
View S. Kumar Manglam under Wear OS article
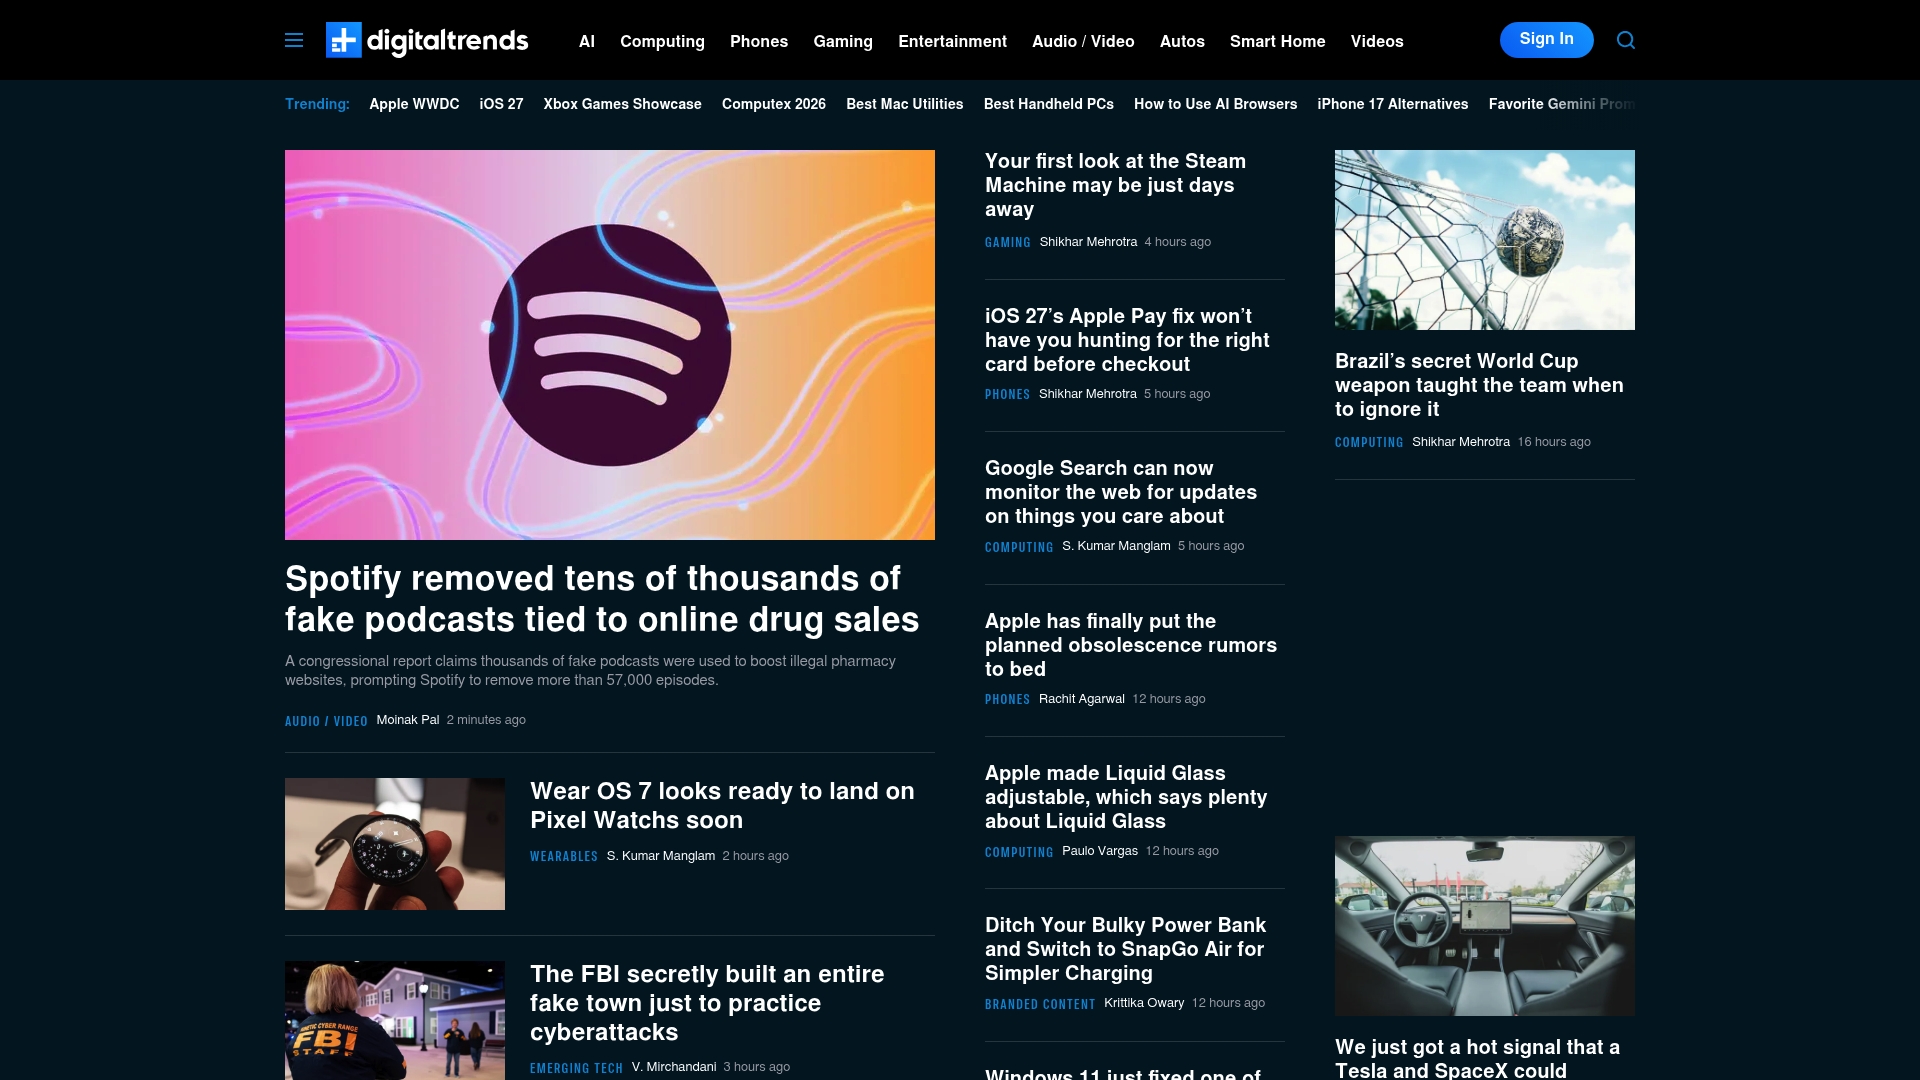(x=660, y=856)
